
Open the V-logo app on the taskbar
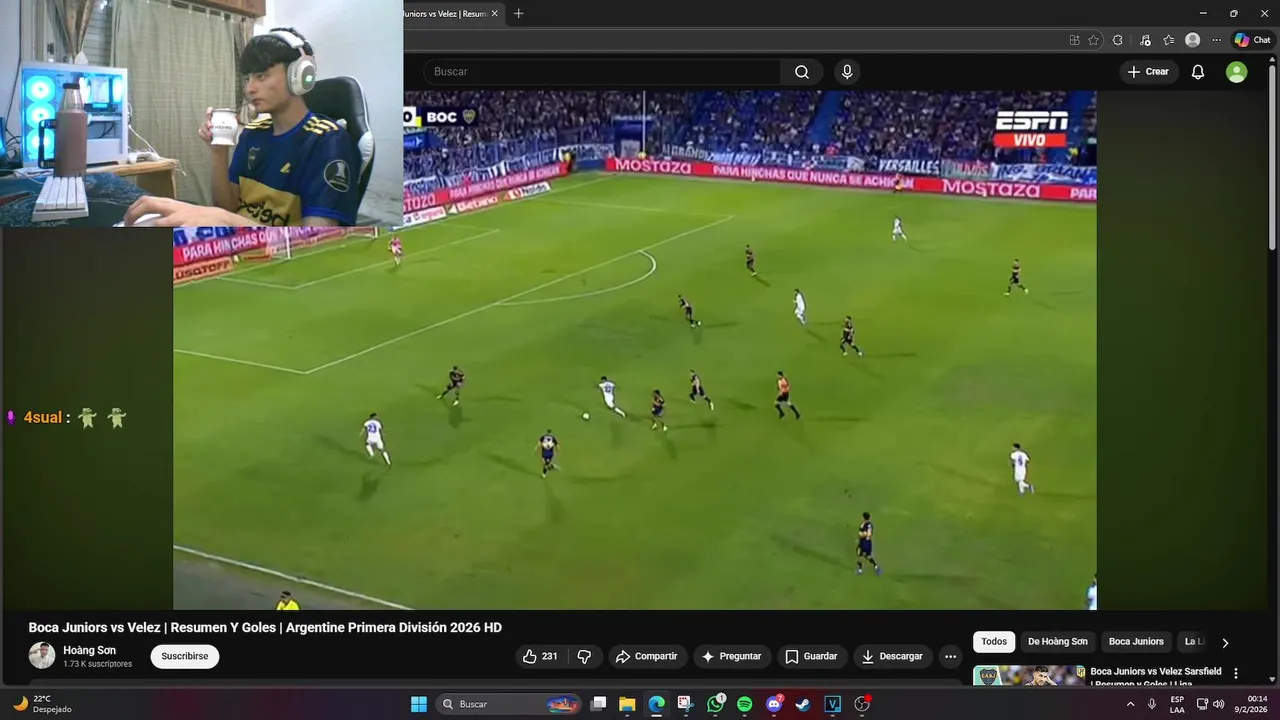click(x=832, y=704)
